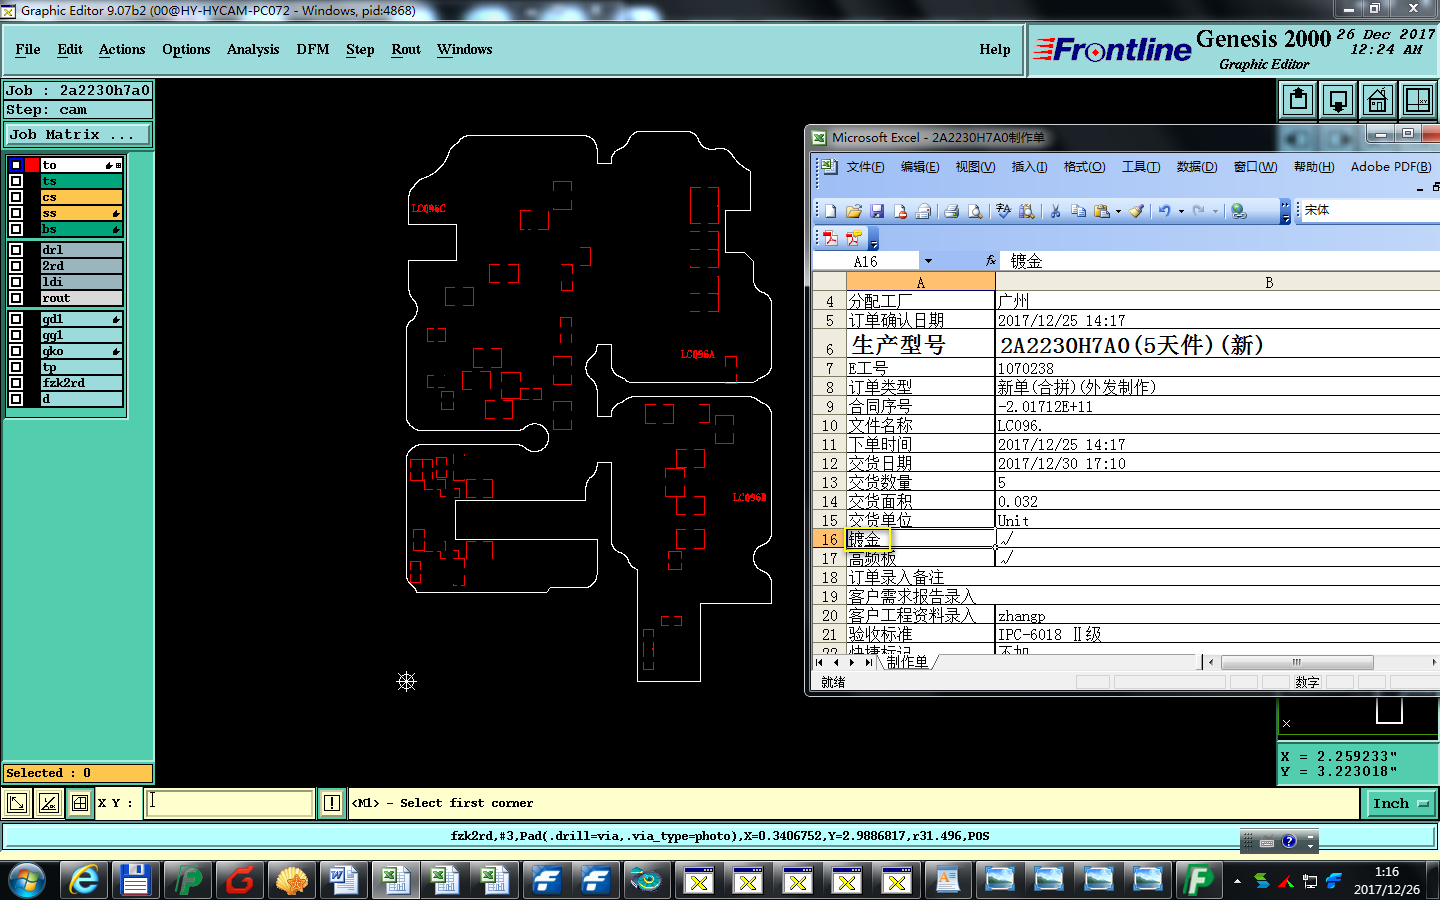1440x900 pixels.
Task: Open the Paste options dropdown arrow
Action: (x=1118, y=211)
